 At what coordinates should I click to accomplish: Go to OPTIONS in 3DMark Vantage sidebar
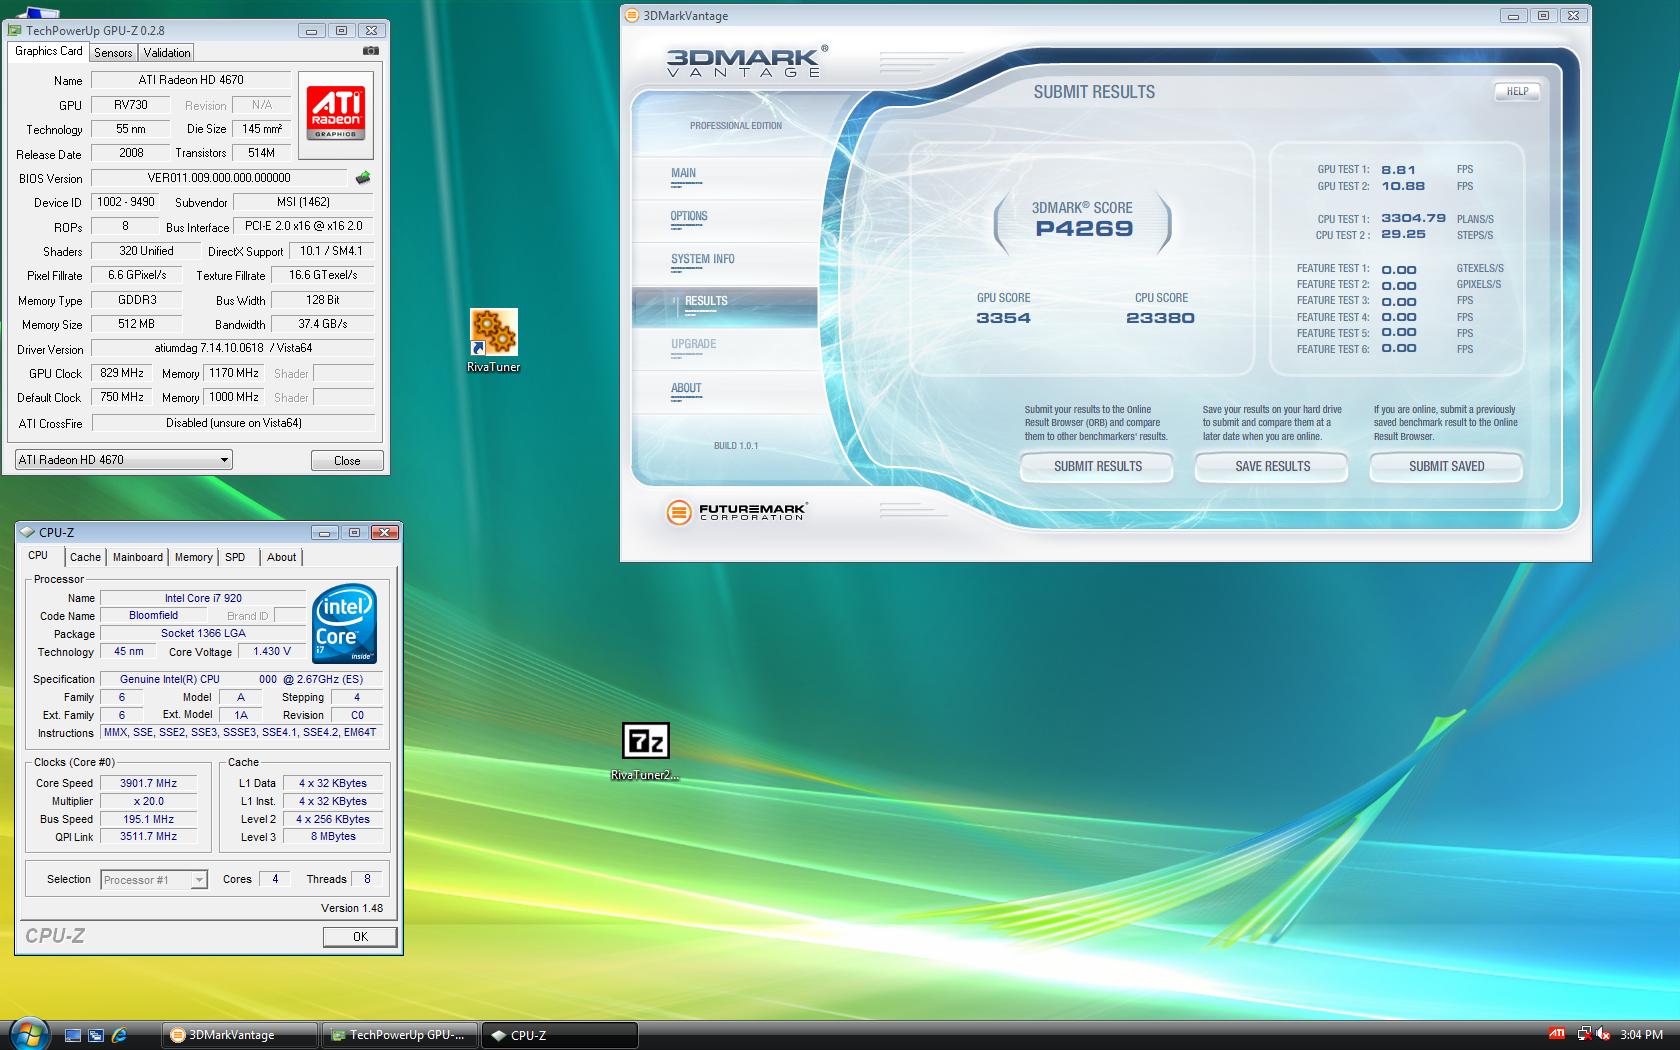click(x=724, y=220)
